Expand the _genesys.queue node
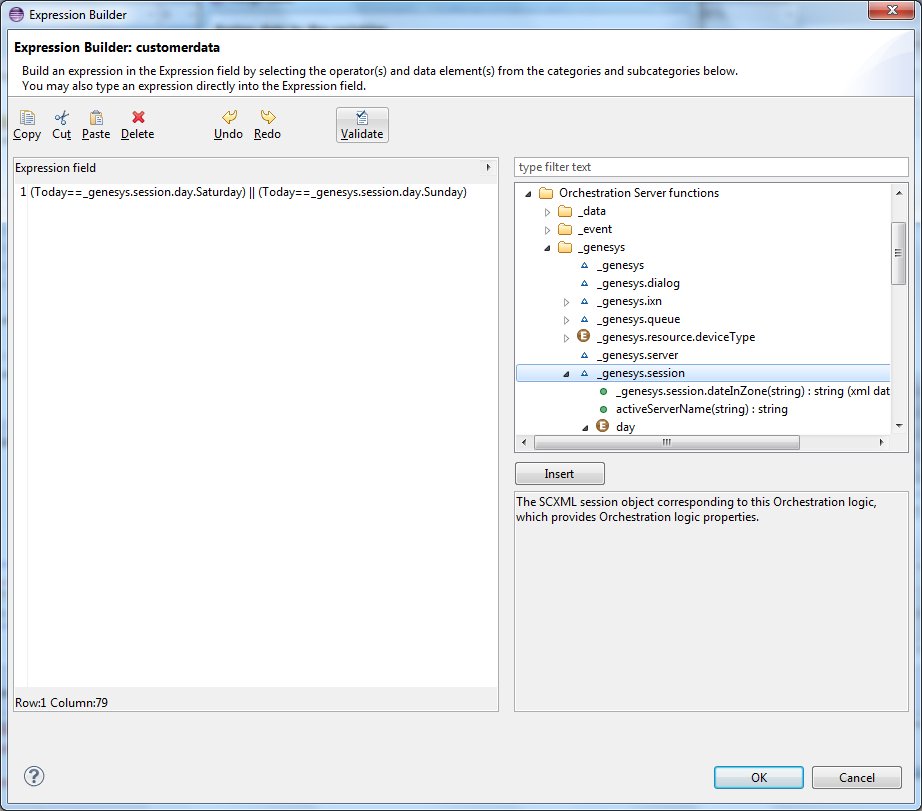 click(566, 320)
